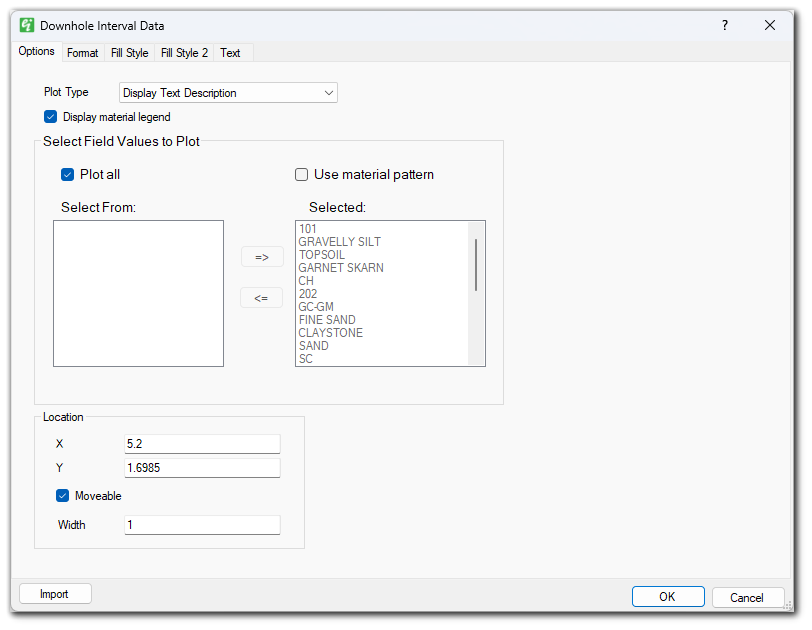This screenshot has height=630, width=812.
Task: Open the Fill Style tab
Action: tap(130, 53)
